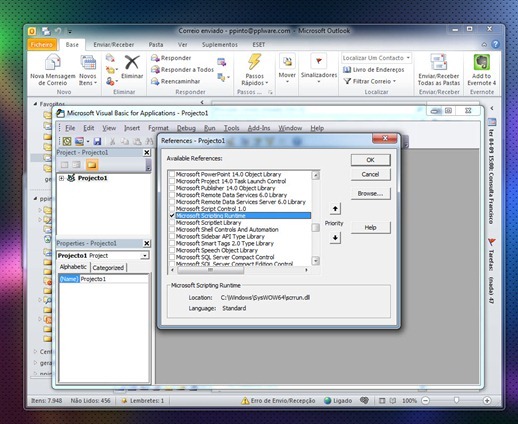Open Localizar Um Contacto dropdown
The image size is (518, 424).
[x=408, y=58]
